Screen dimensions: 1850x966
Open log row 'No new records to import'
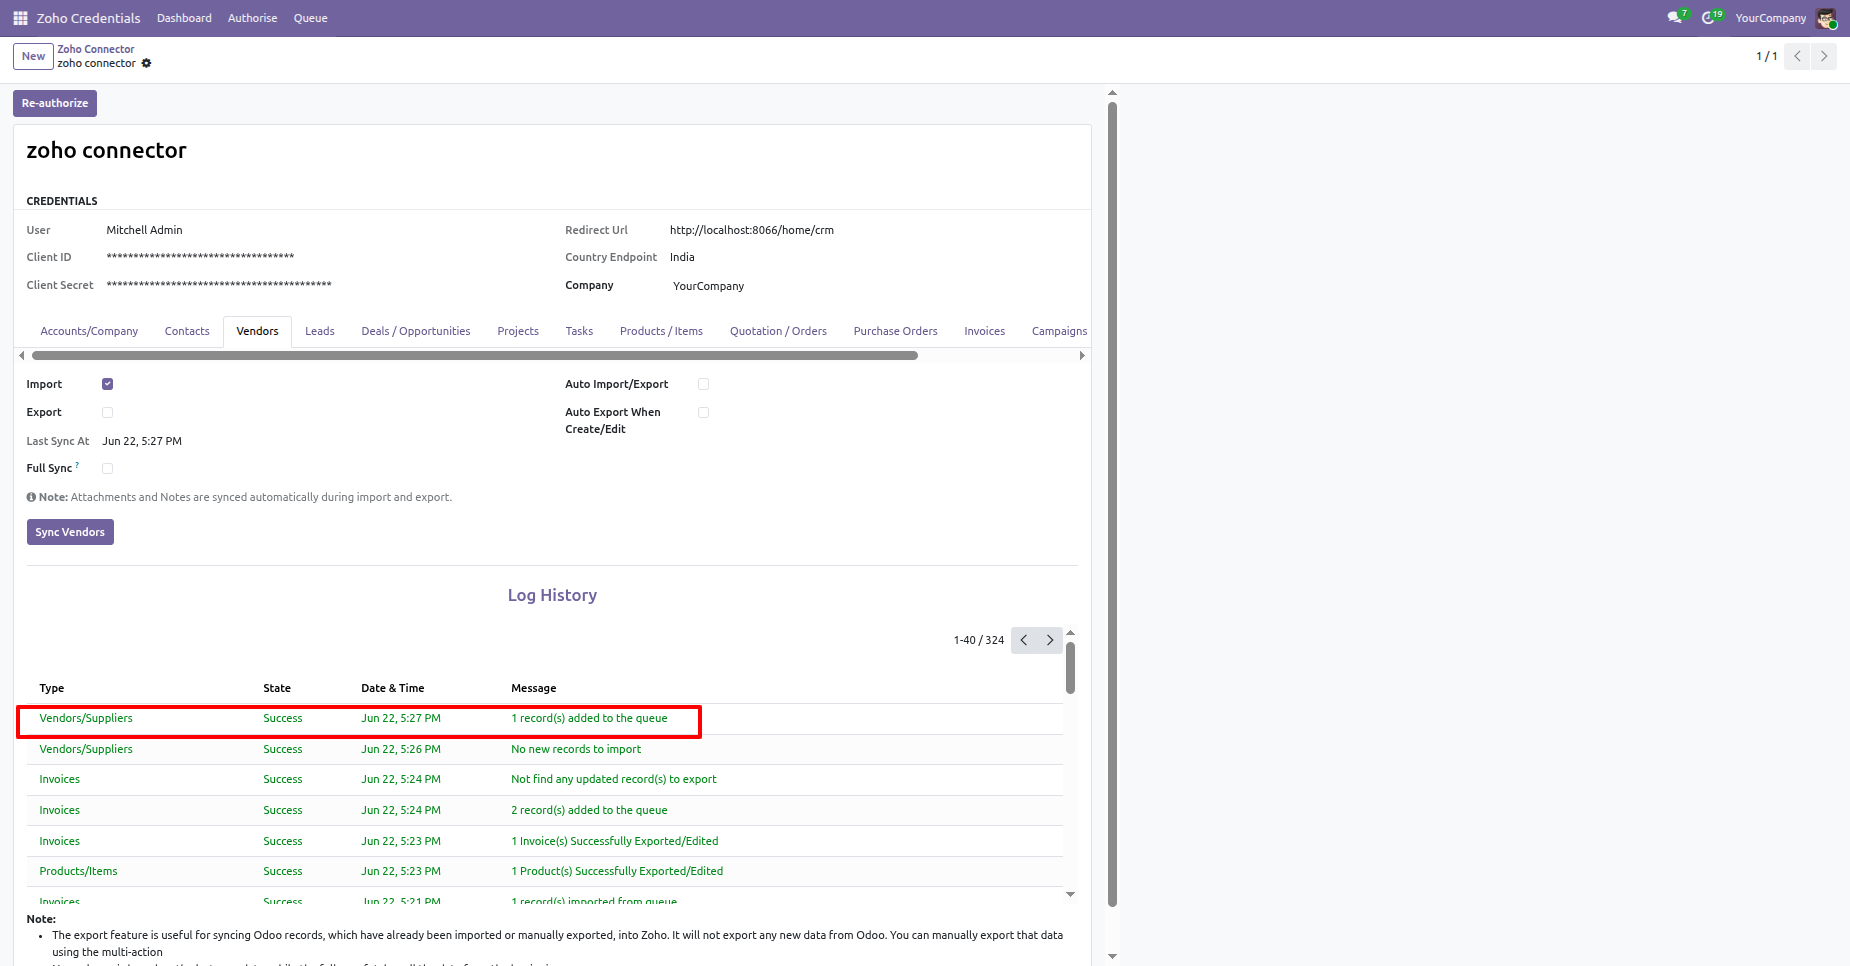coord(544,749)
